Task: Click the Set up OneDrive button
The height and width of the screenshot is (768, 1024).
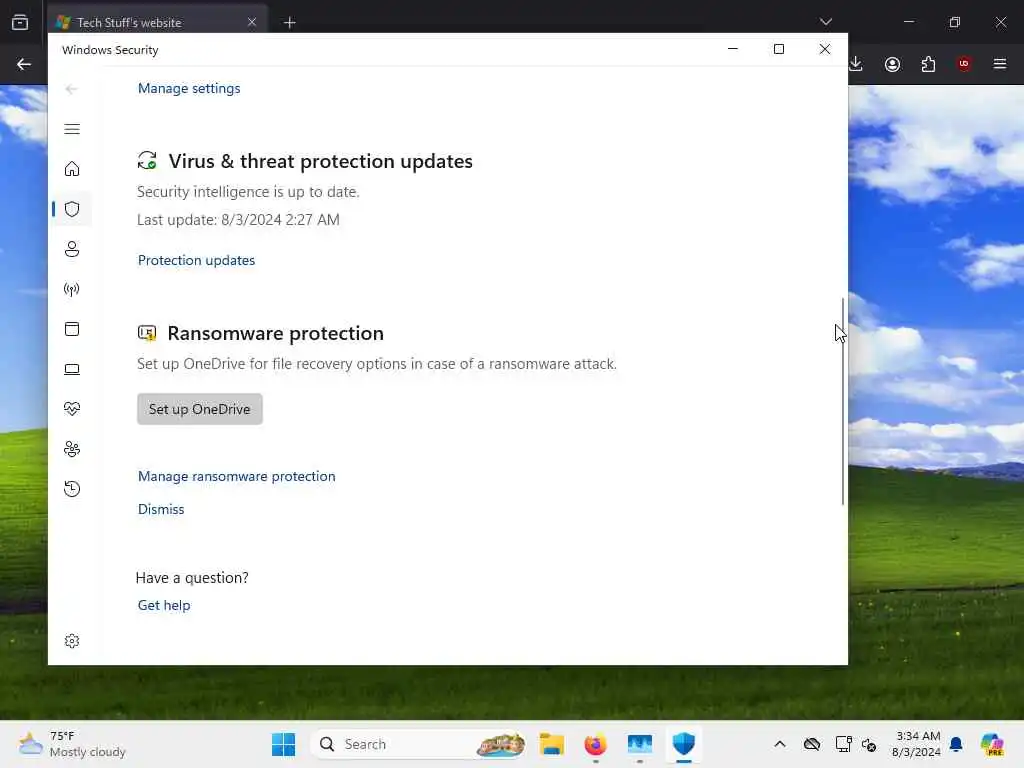Action: click(x=200, y=409)
